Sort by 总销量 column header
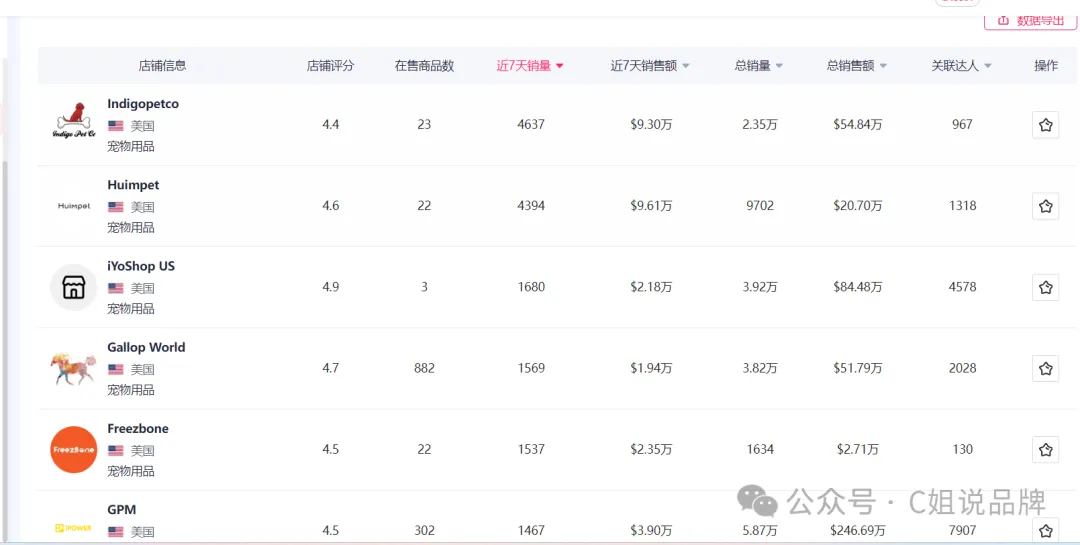 (758, 66)
